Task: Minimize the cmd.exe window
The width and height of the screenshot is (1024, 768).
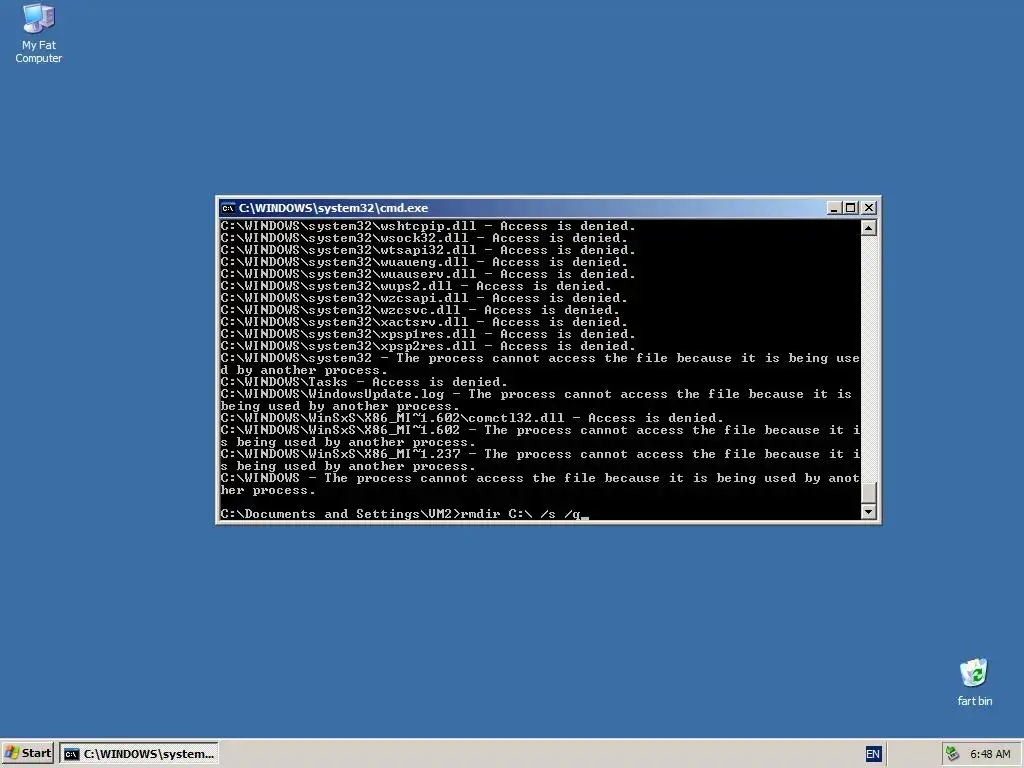Action: 834,208
